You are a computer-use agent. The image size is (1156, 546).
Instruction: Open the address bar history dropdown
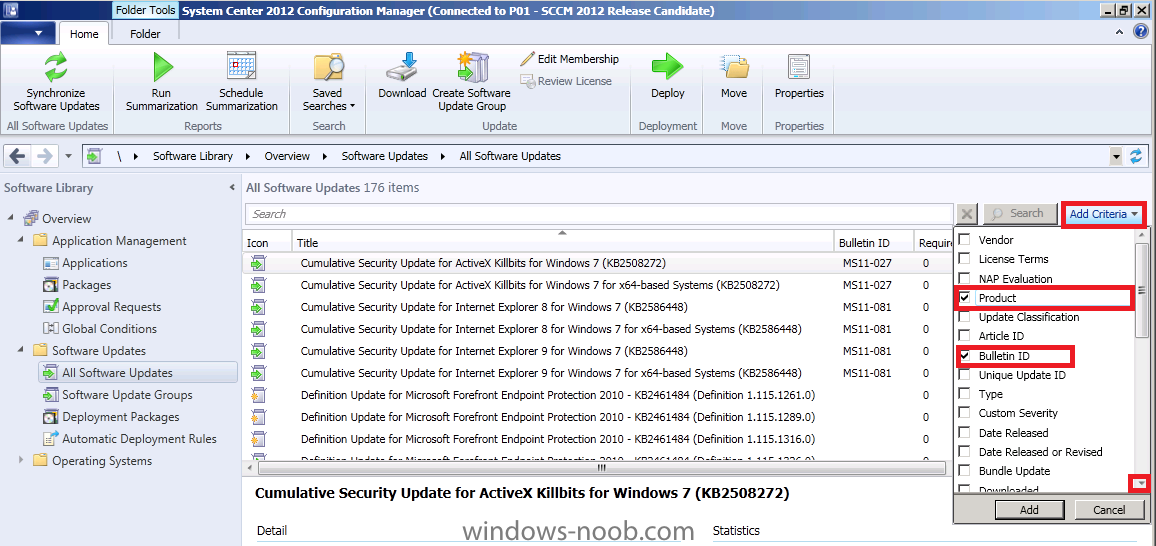pos(1115,156)
